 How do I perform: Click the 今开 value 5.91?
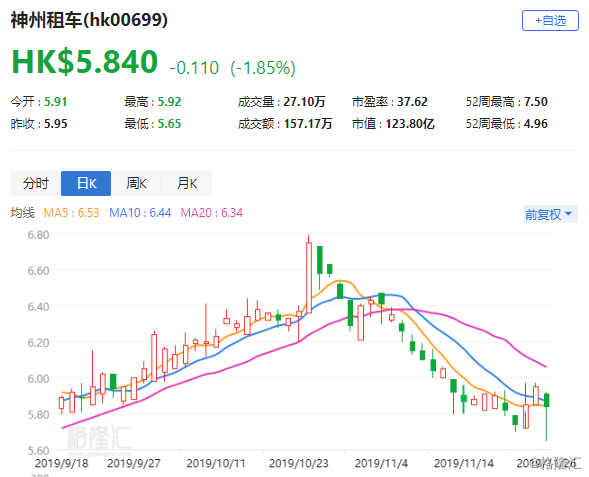pos(56,102)
